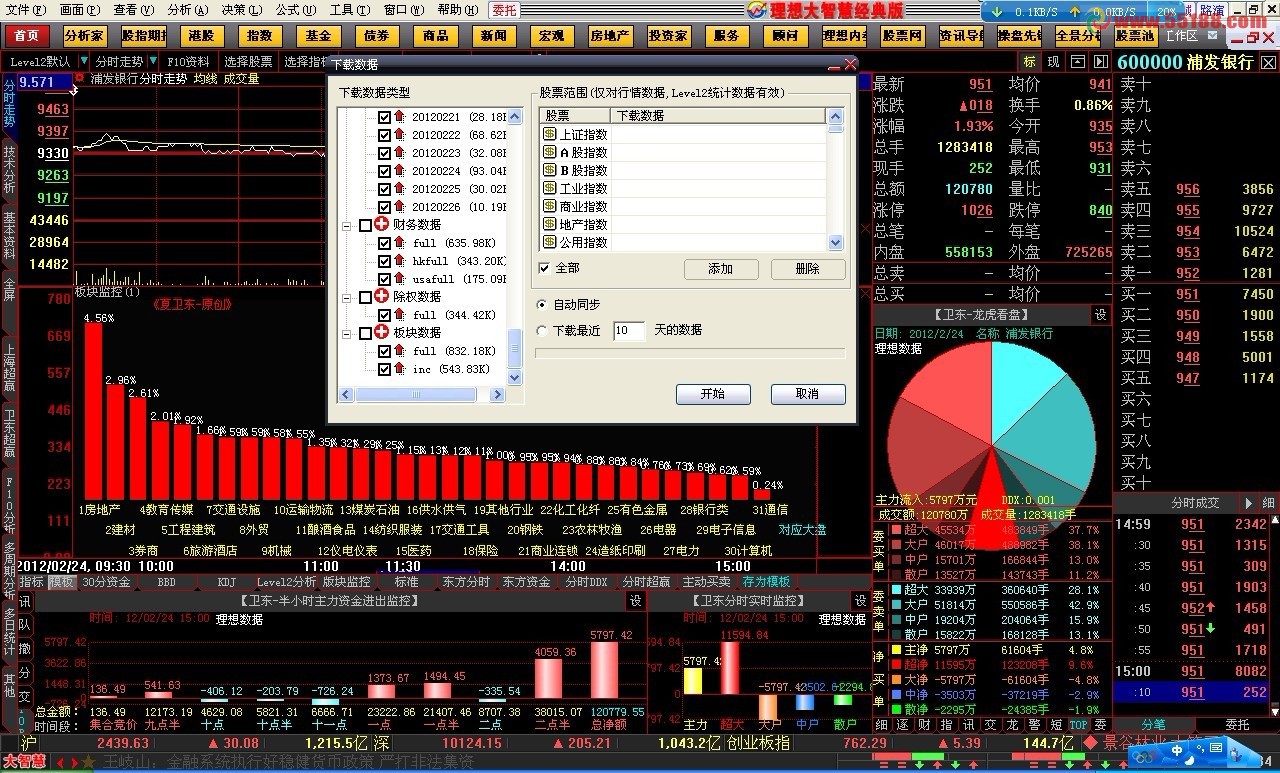The image size is (1280, 773).
Task: Open the 分析 menu
Action: click(x=188, y=9)
